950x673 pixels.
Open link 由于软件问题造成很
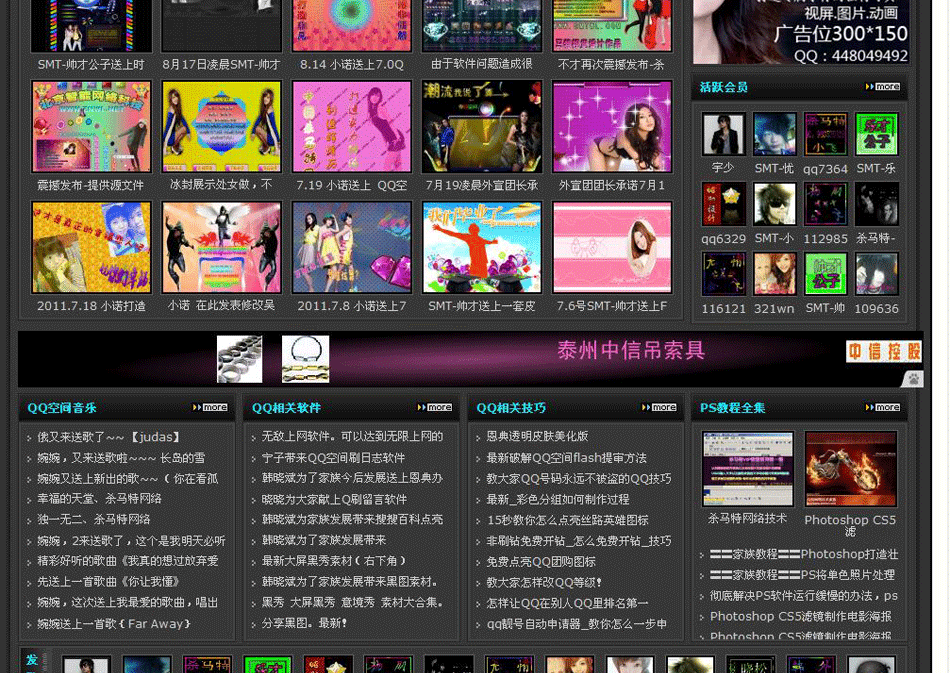pyautogui.click(x=482, y=64)
